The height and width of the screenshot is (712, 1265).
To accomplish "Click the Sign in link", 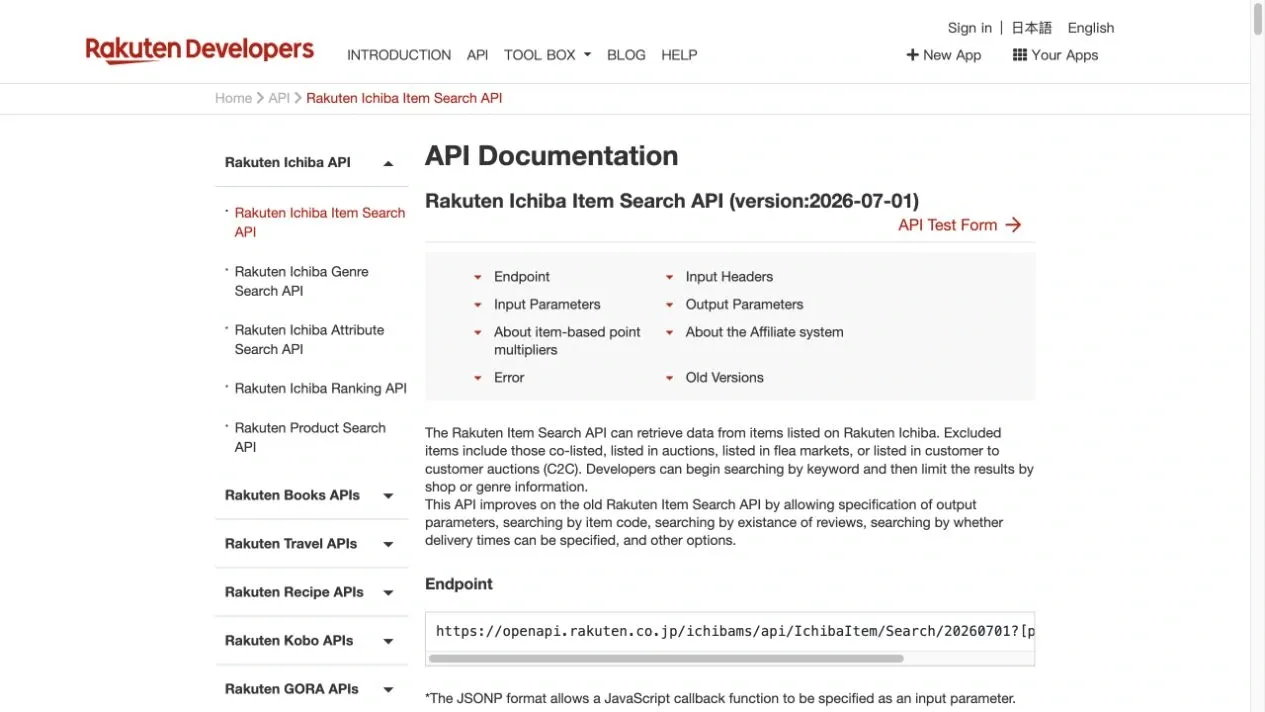I will click(970, 28).
